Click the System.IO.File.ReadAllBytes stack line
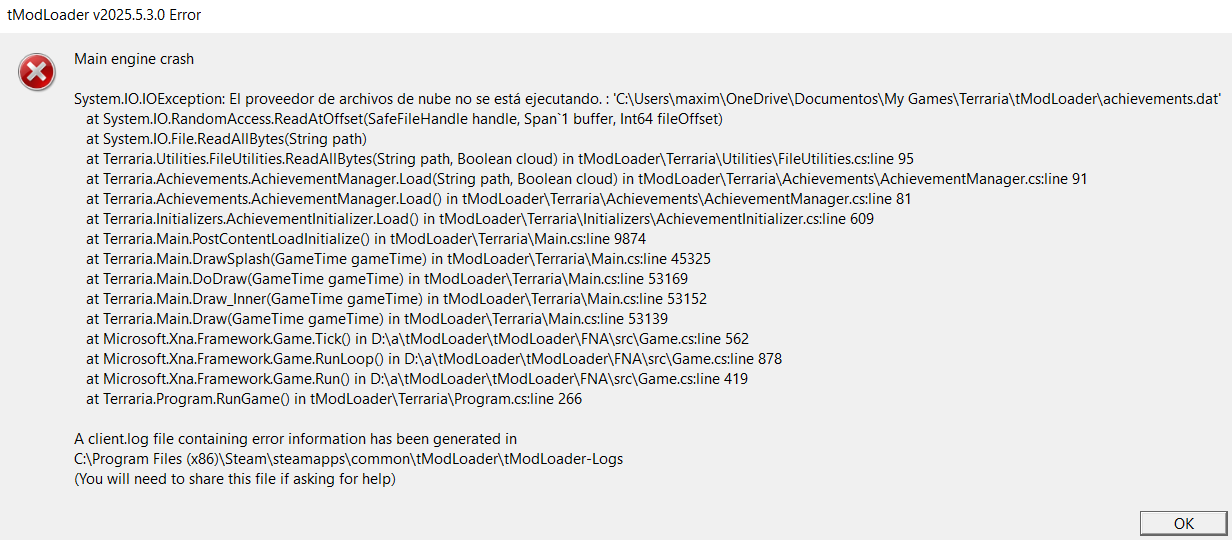Image resolution: width=1232 pixels, height=540 pixels. pyautogui.click(x=227, y=139)
